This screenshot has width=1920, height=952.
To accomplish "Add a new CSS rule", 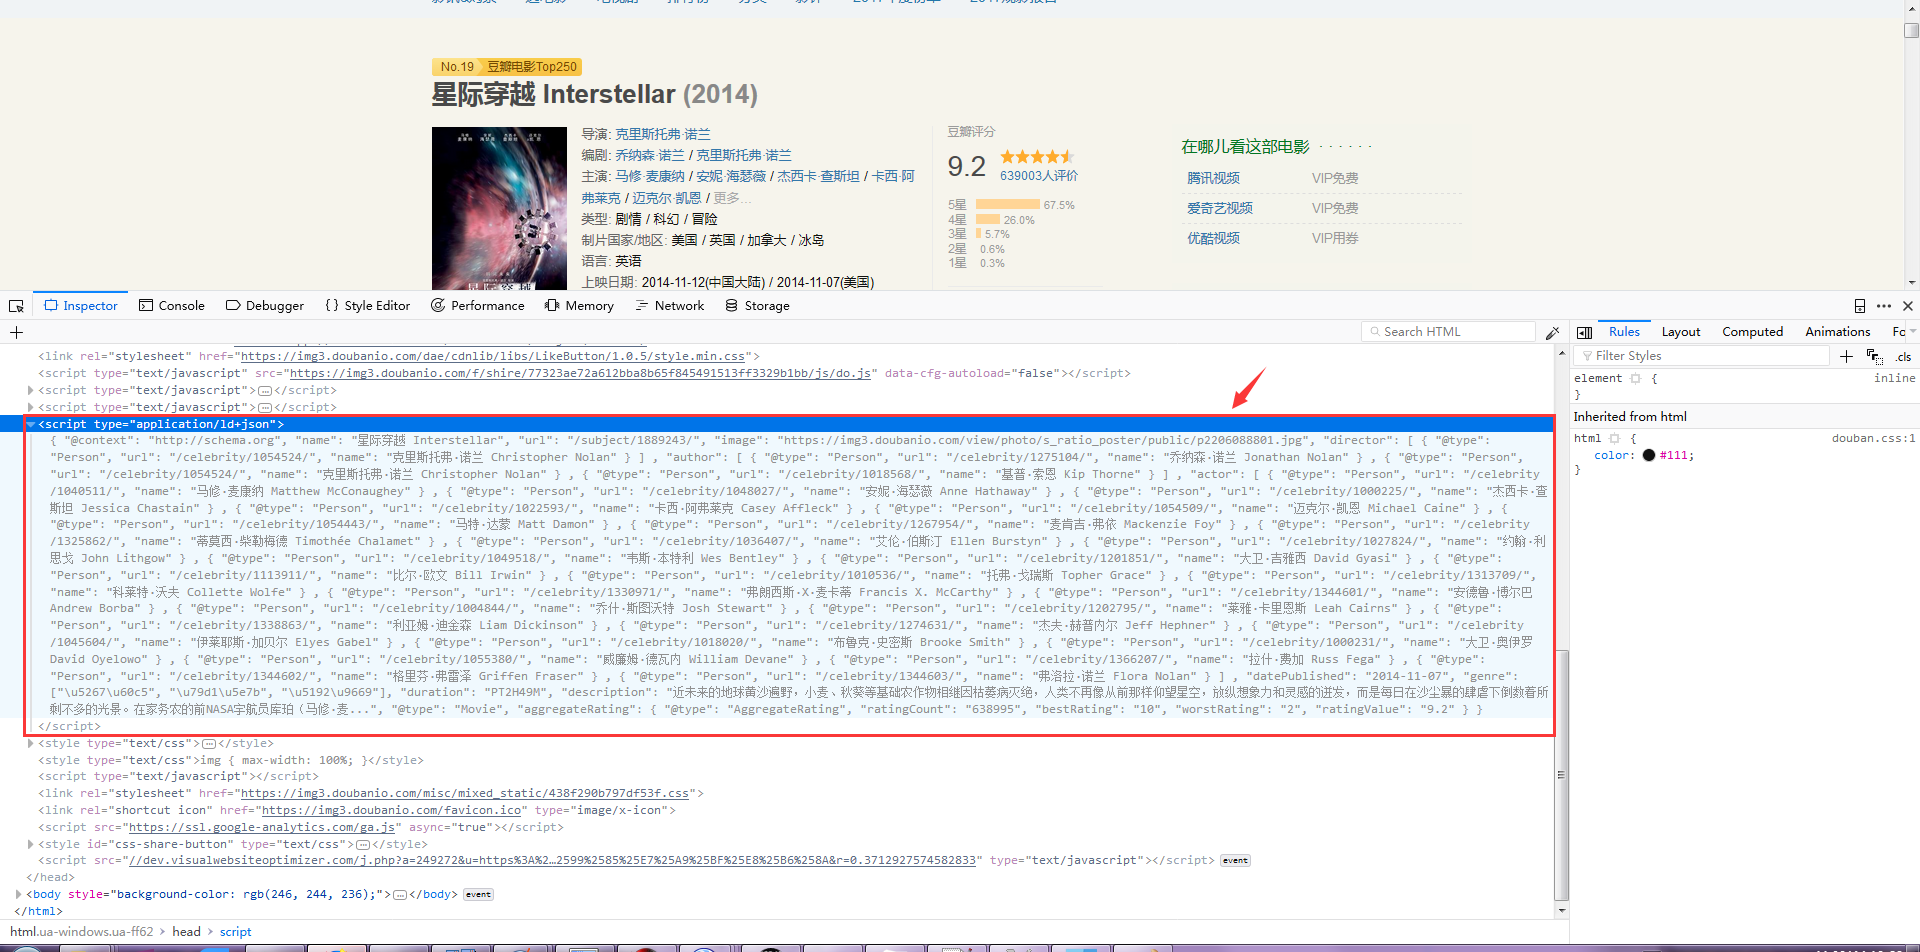I will [1846, 356].
